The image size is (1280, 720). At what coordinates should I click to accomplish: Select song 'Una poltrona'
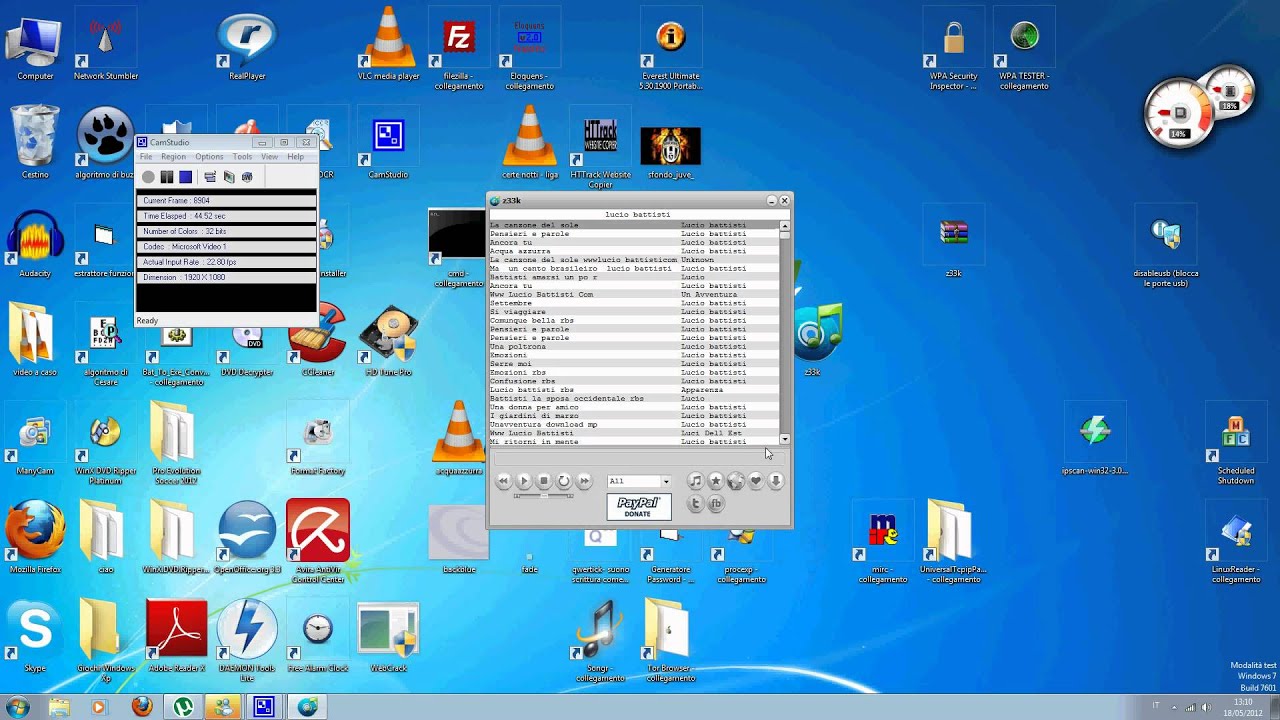point(634,346)
